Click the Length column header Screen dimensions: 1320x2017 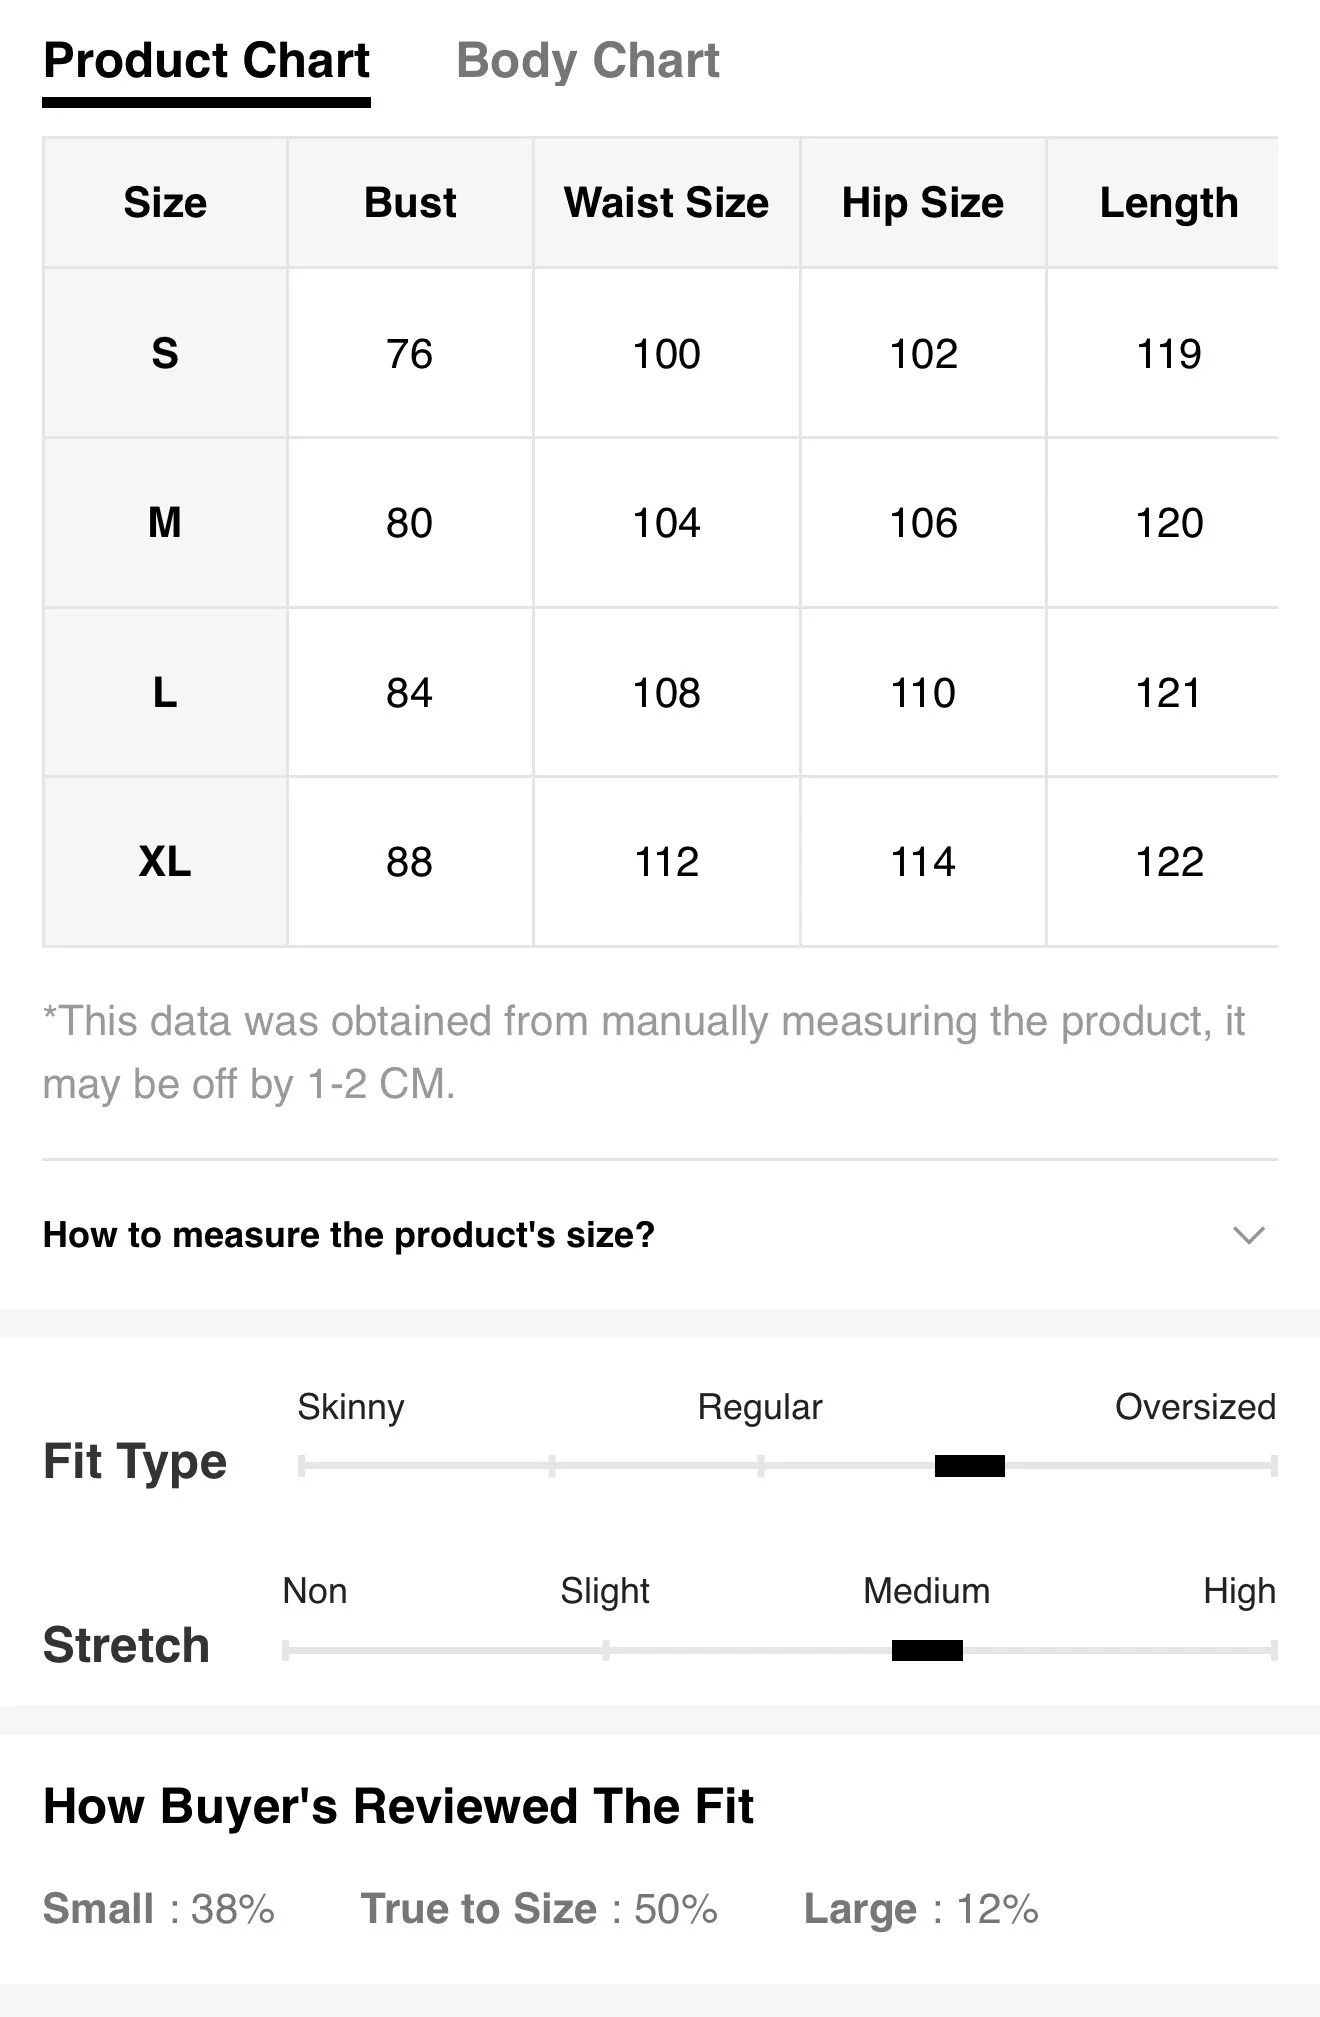click(x=1168, y=203)
